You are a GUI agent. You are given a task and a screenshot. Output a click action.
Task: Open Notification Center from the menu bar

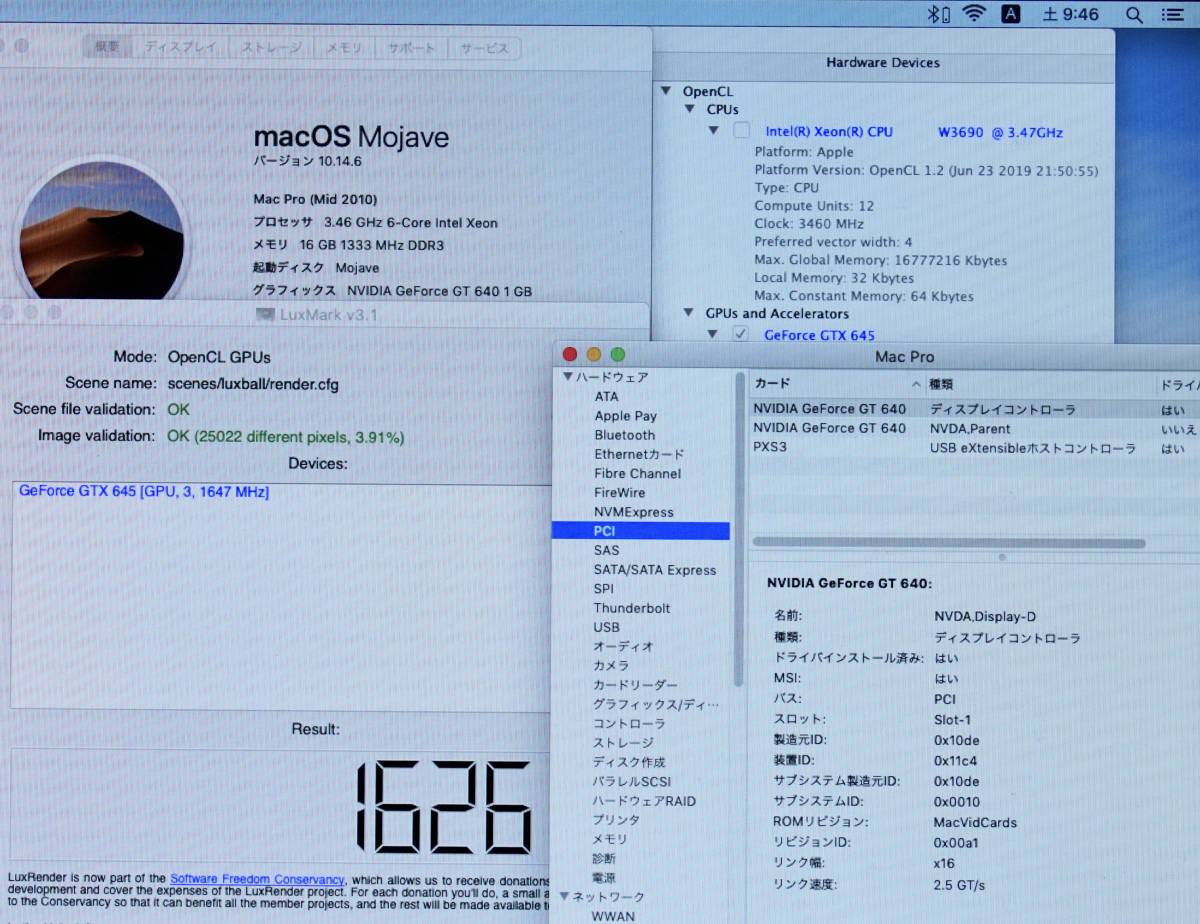(x=1172, y=14)
